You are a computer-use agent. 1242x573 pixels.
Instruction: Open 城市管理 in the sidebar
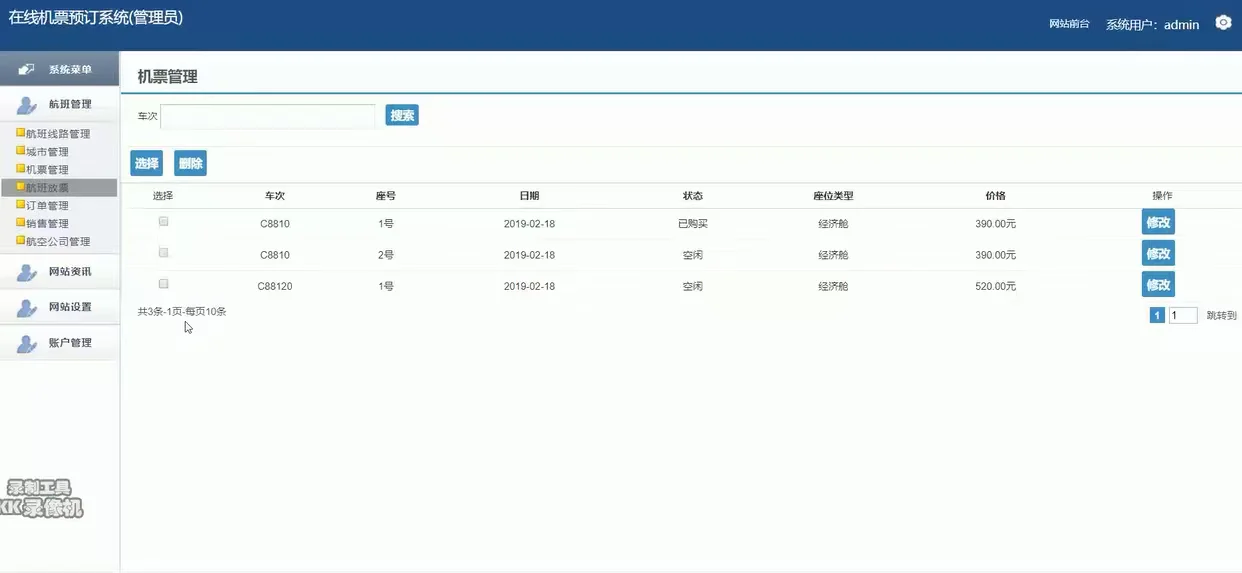(x=48, y=152)
